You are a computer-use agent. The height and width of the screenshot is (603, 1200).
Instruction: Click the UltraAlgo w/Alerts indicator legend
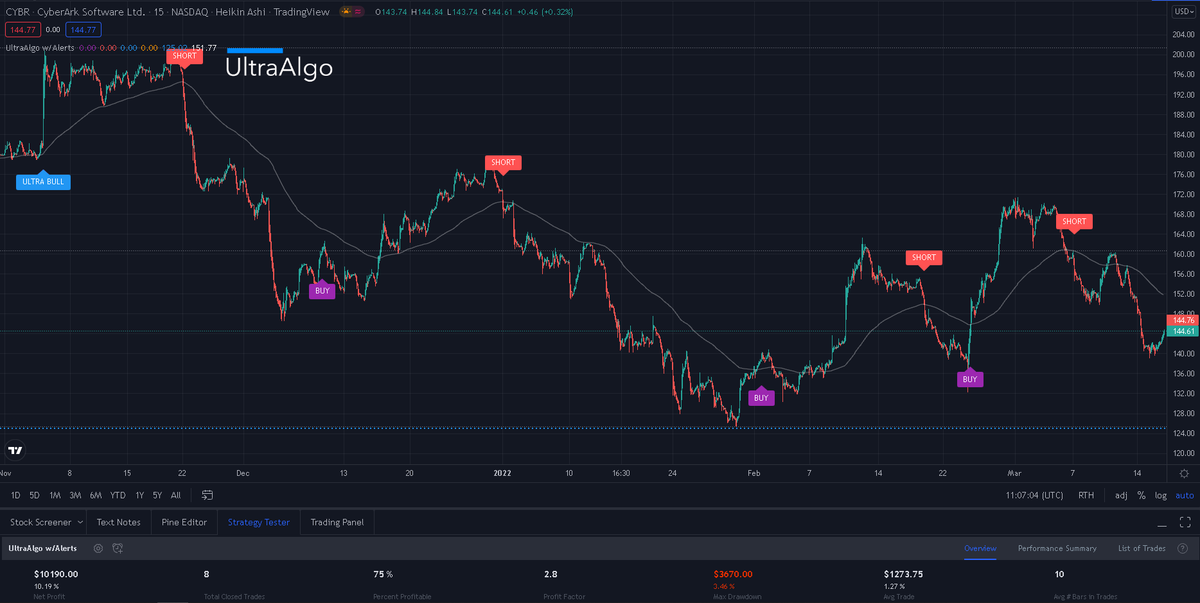coord(39,47)
